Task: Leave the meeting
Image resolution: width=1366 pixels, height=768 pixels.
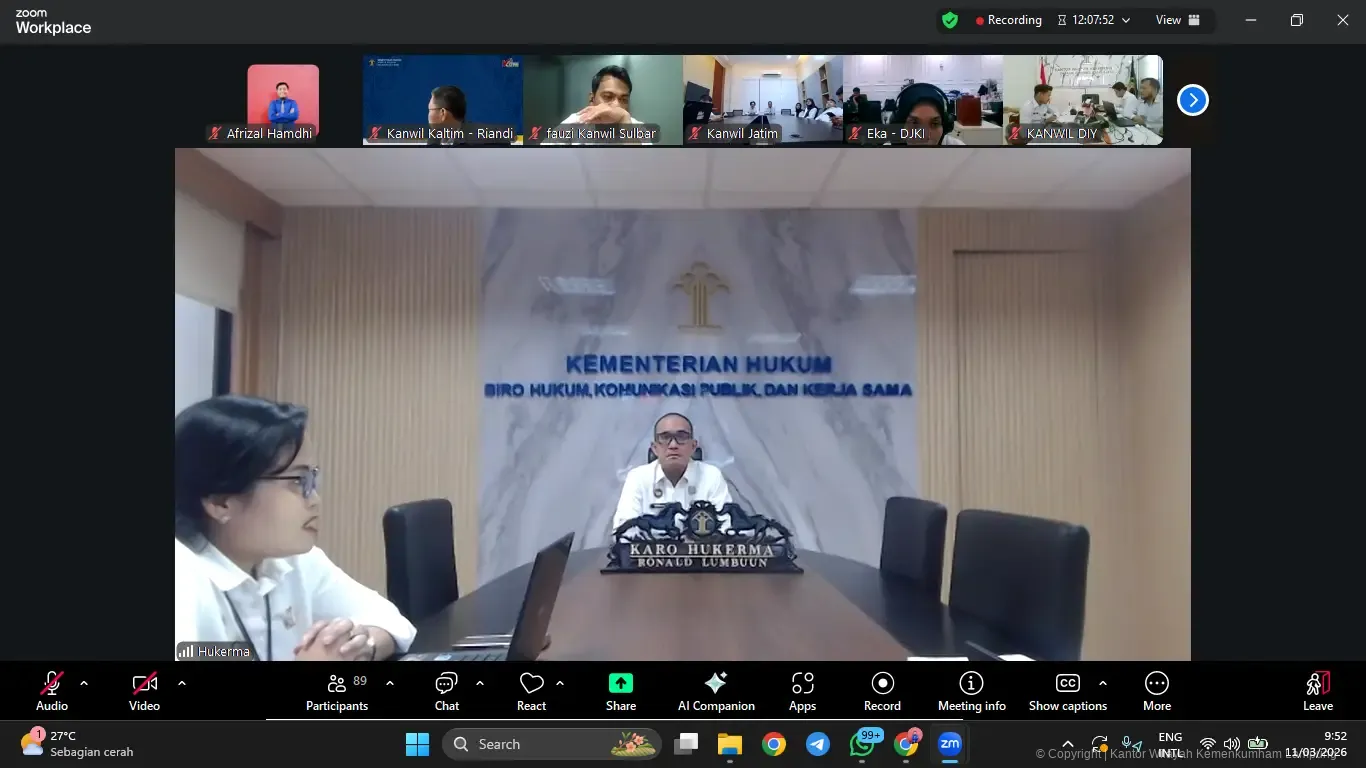Action: [x=1317, y=691]
